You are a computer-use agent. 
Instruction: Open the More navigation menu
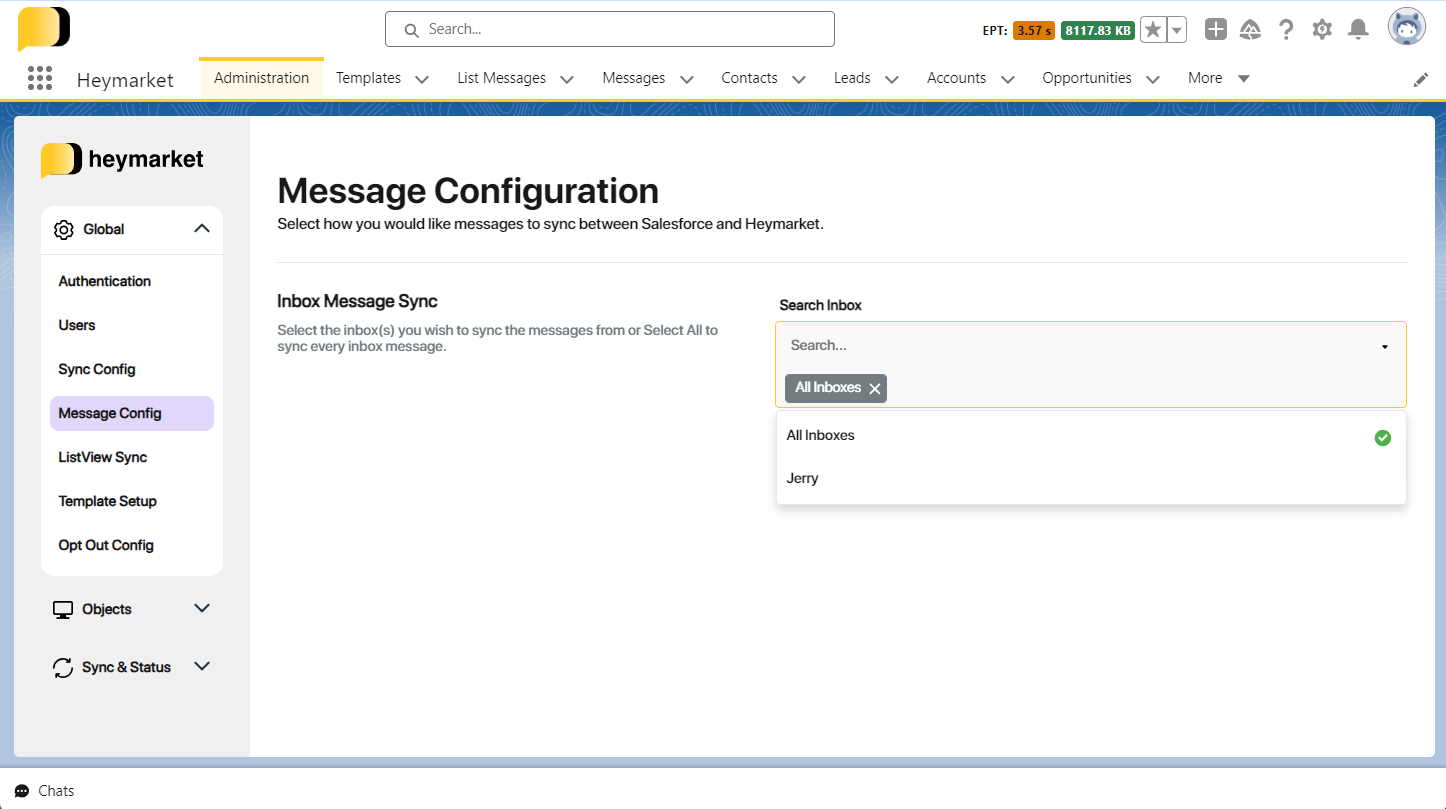(1219, 78)
